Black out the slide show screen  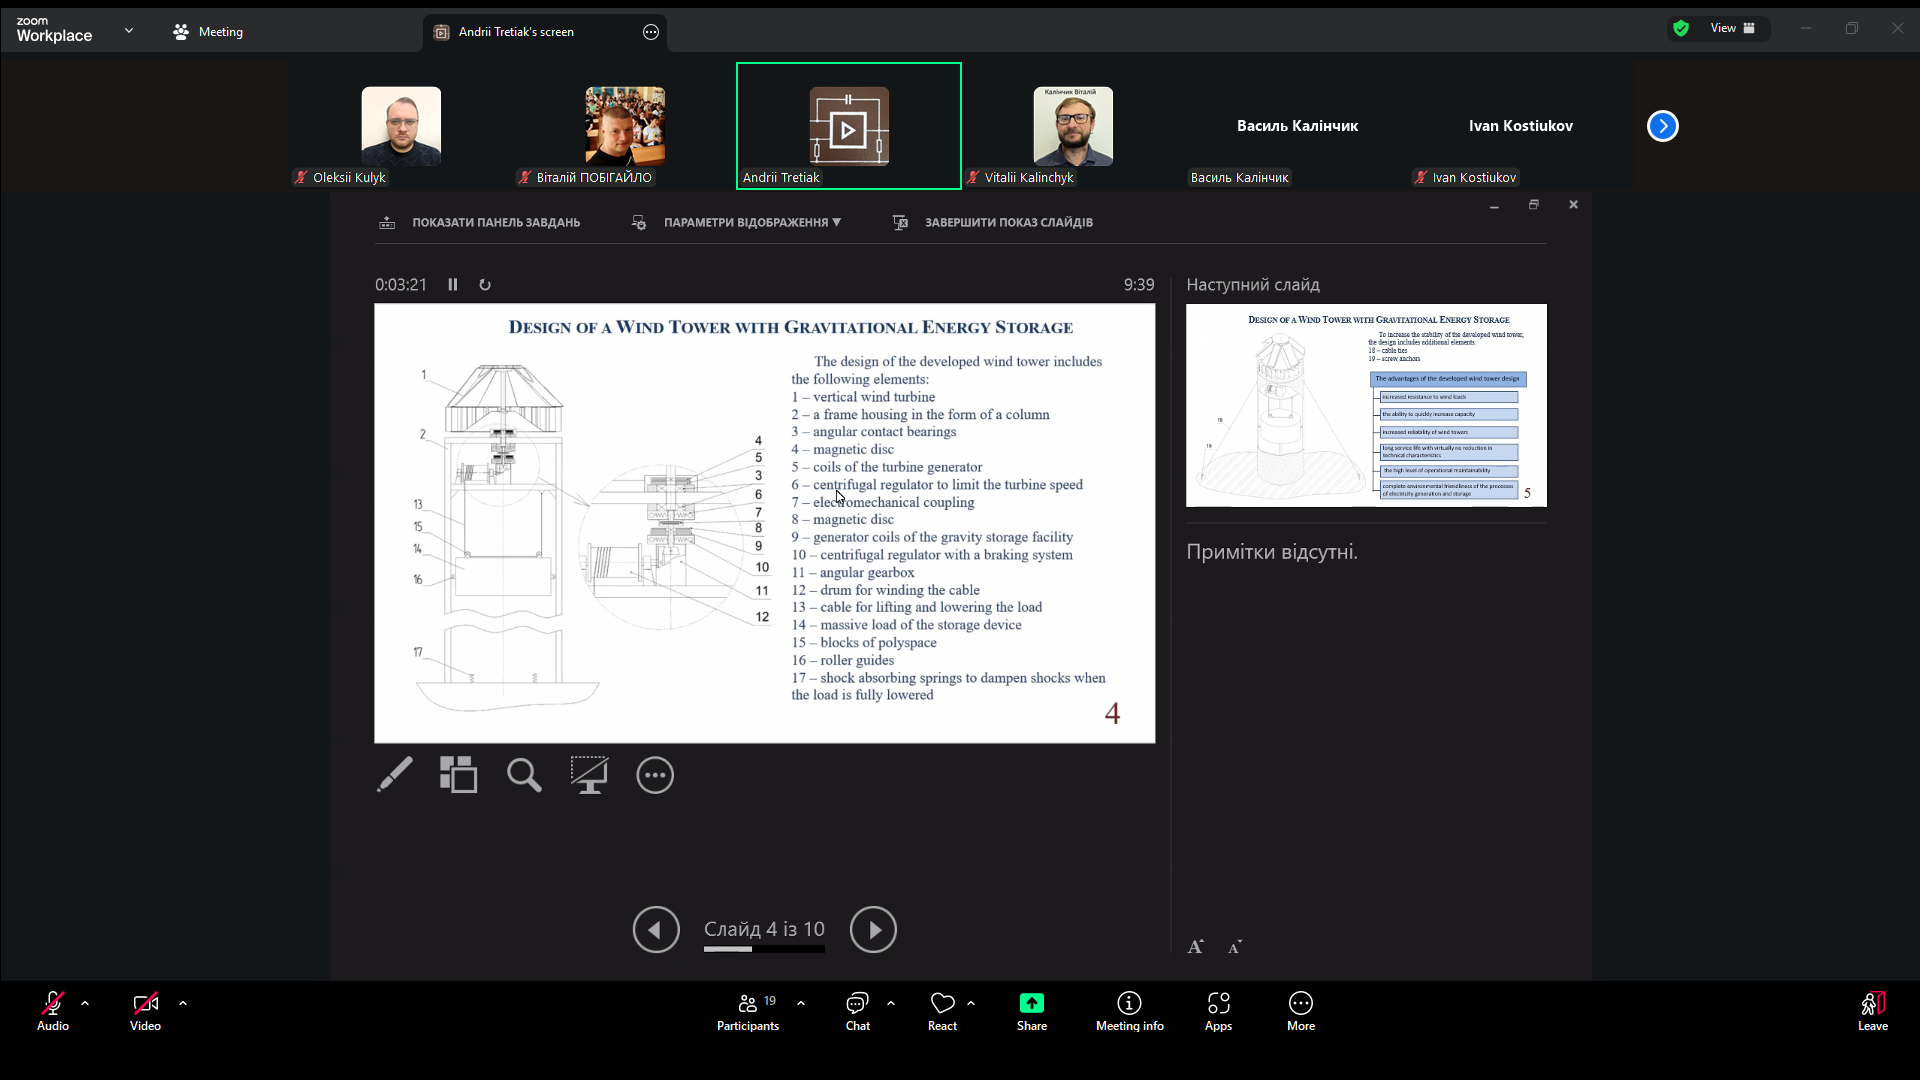coord(589,775)
